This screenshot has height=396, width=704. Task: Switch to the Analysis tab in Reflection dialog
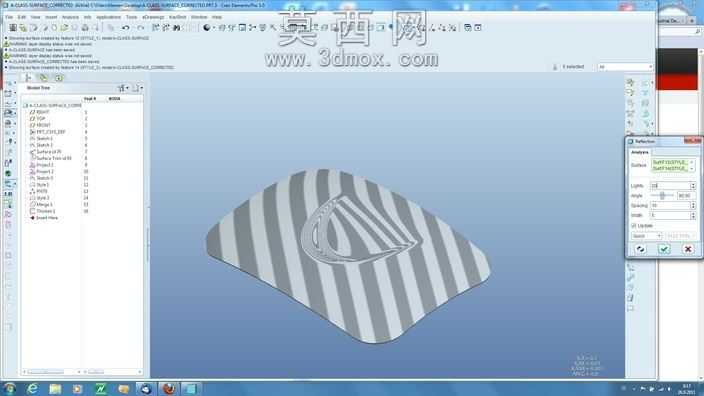[640, 153]
